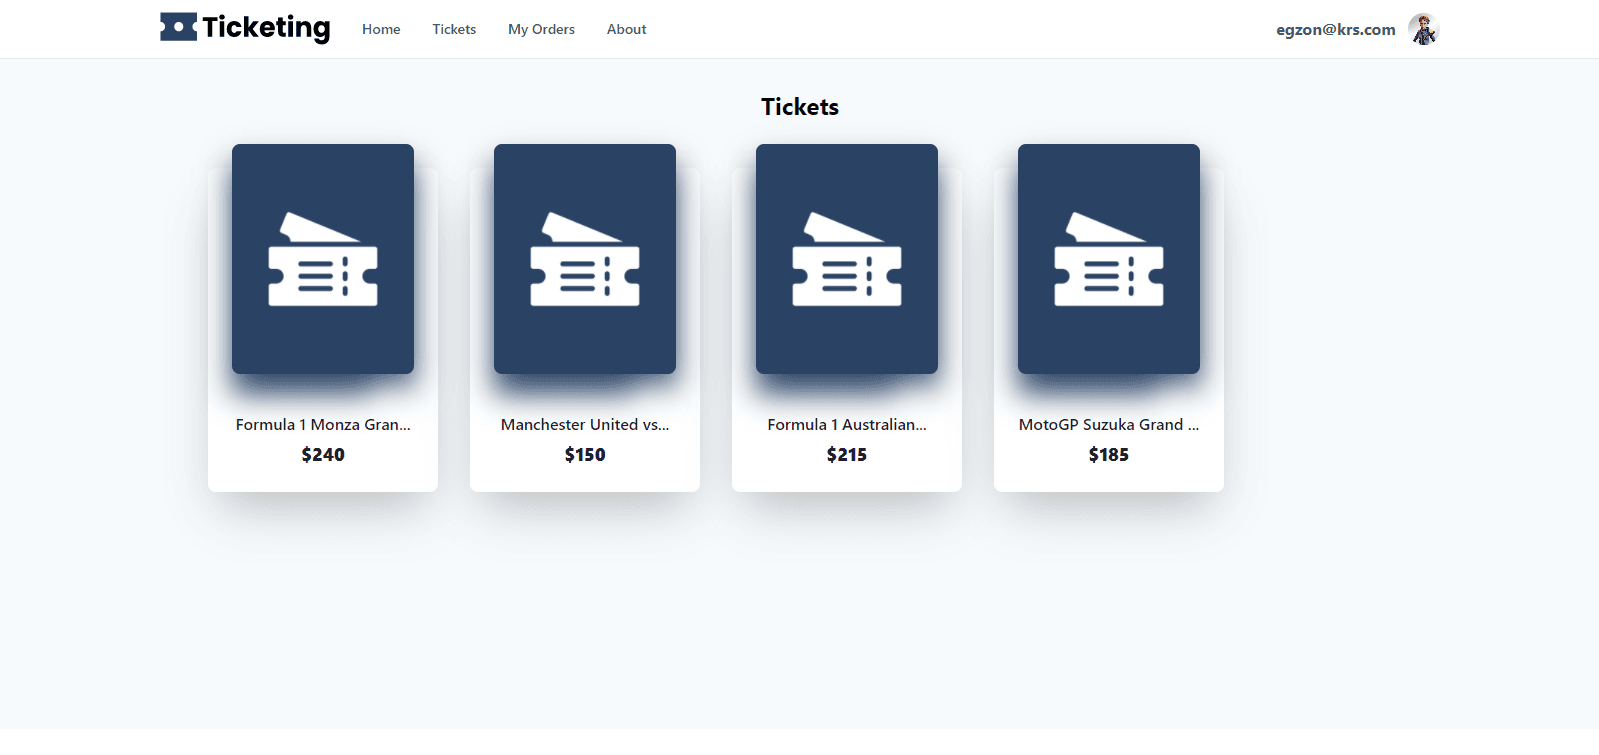Click the $240 price
This screenshot has height=755, width=1599.
click(x=323, y=454)
